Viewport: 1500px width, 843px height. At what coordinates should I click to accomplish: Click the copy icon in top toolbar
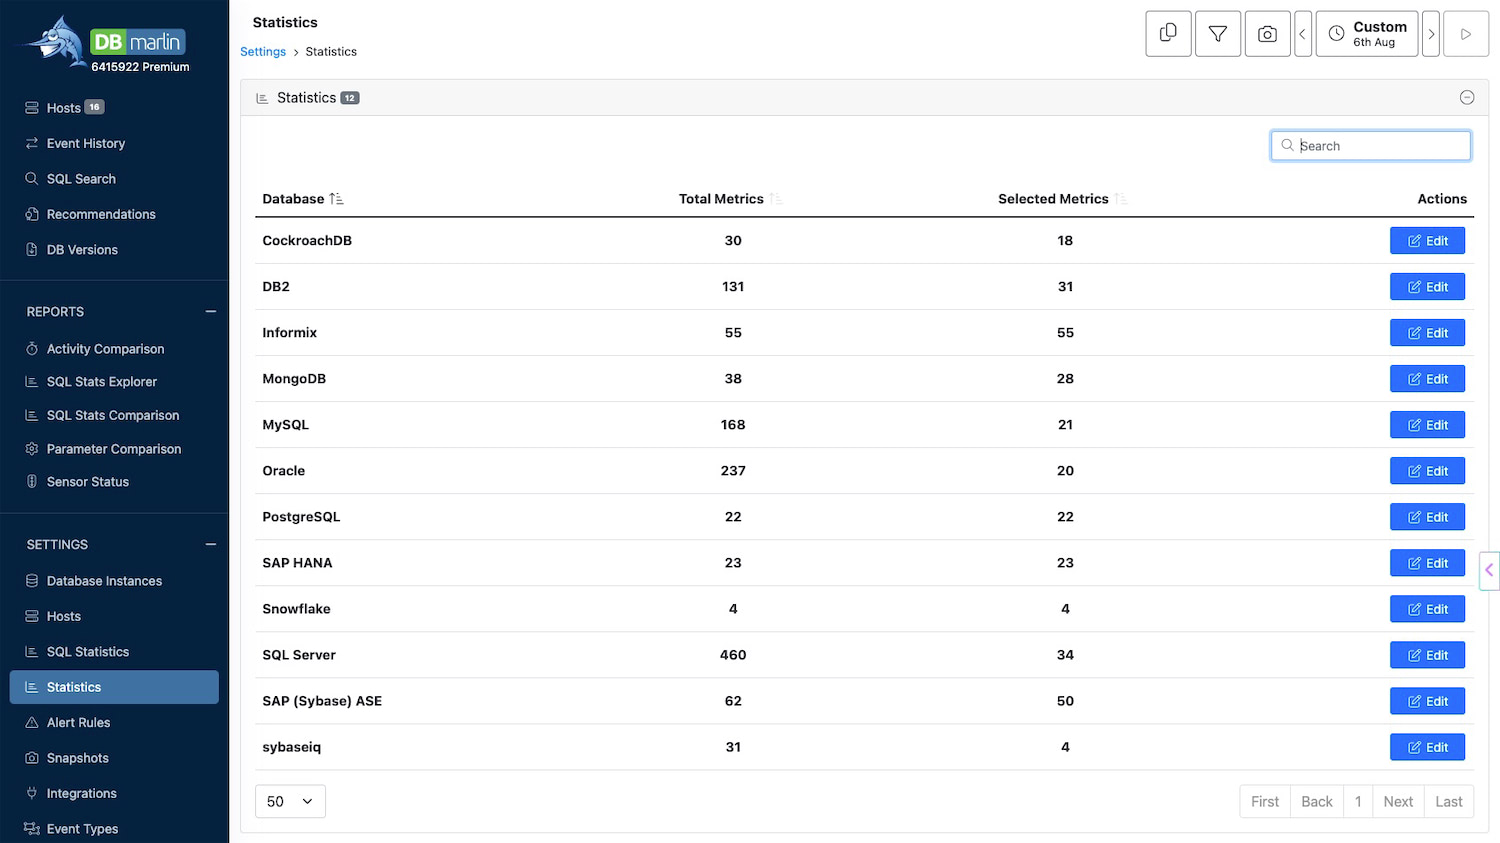tap(1168, 34)
